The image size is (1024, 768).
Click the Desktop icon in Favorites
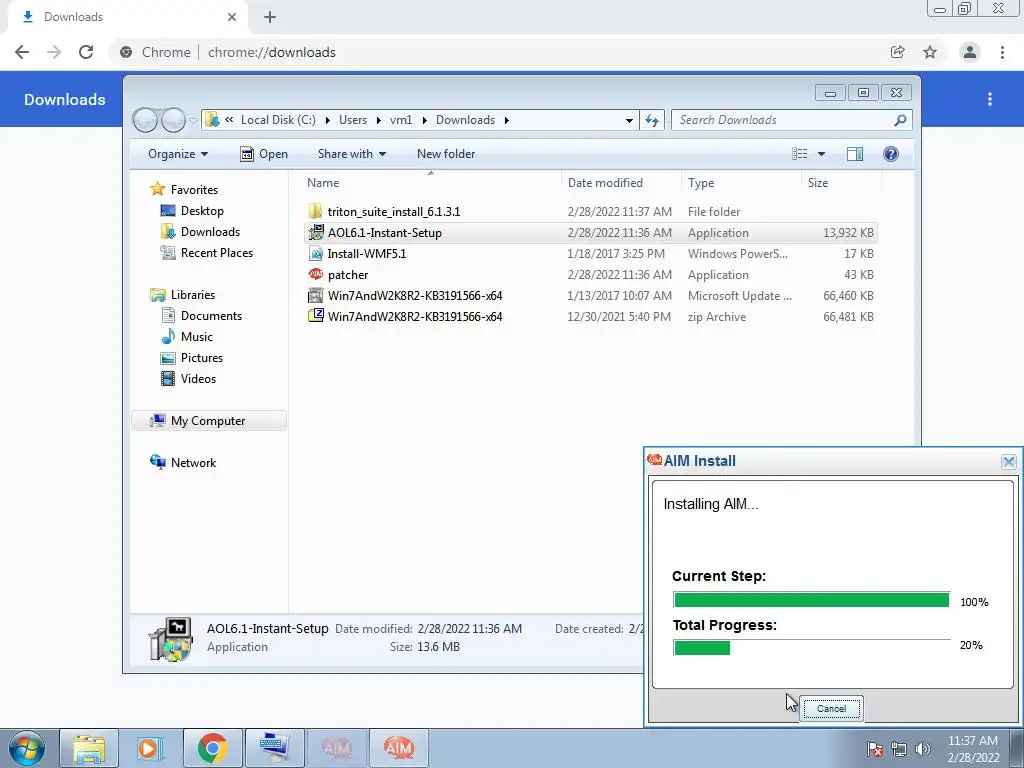click(168, 210)
